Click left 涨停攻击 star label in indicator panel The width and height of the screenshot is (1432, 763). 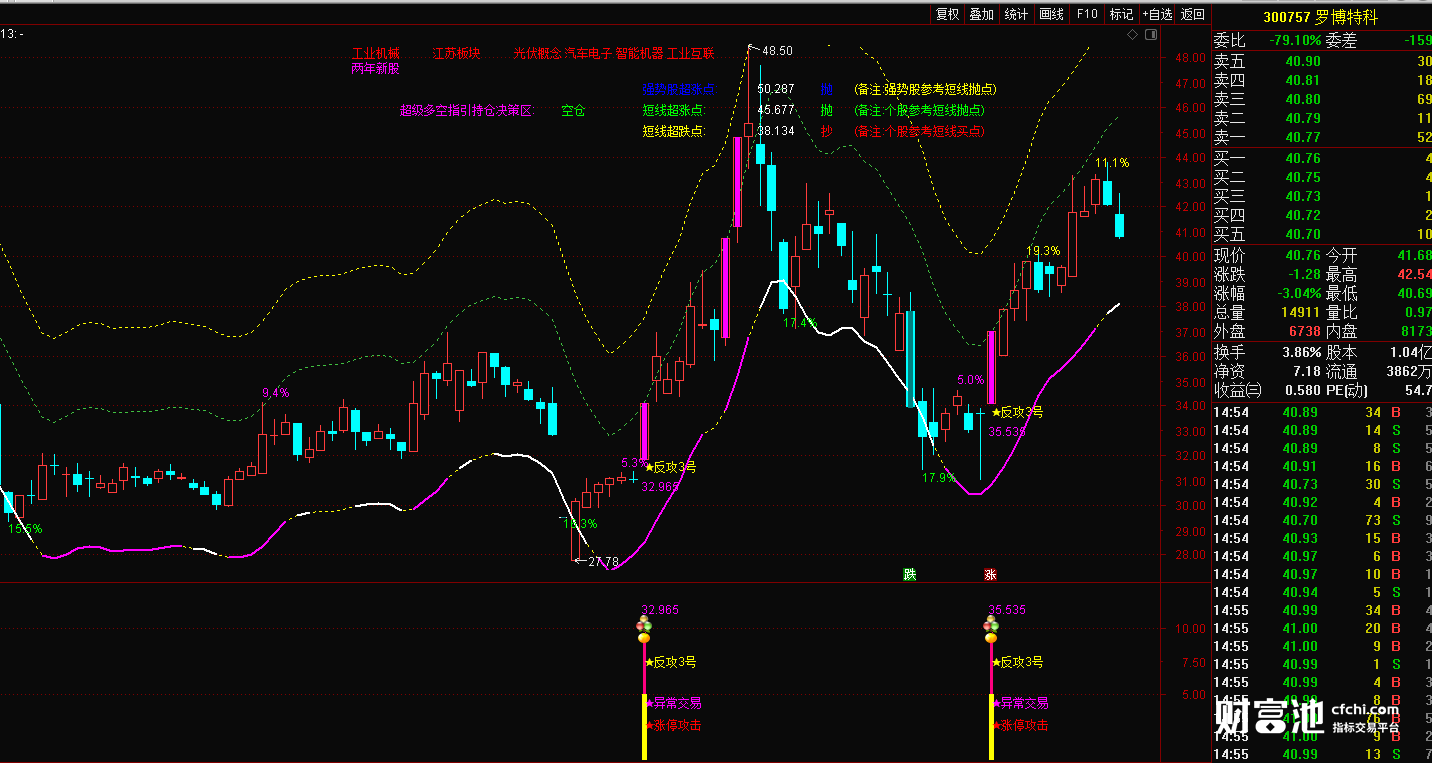pyautogui.click(x=673, y=725)
